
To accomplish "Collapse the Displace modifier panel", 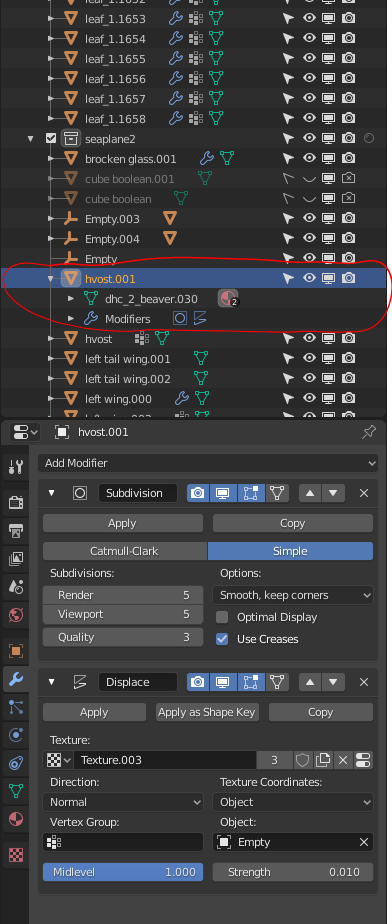I will pyautogui.click(x=51, y=682).
